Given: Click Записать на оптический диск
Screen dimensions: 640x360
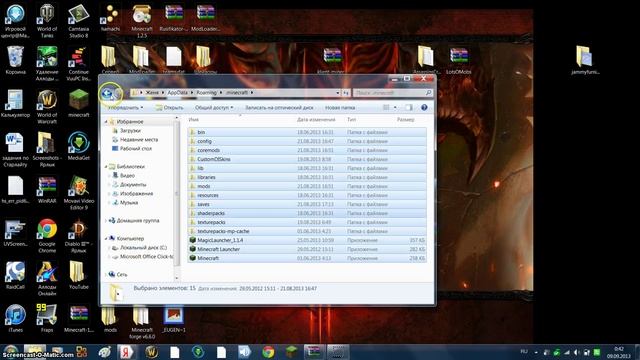Looking at the screenshot, I should (279, 107).
